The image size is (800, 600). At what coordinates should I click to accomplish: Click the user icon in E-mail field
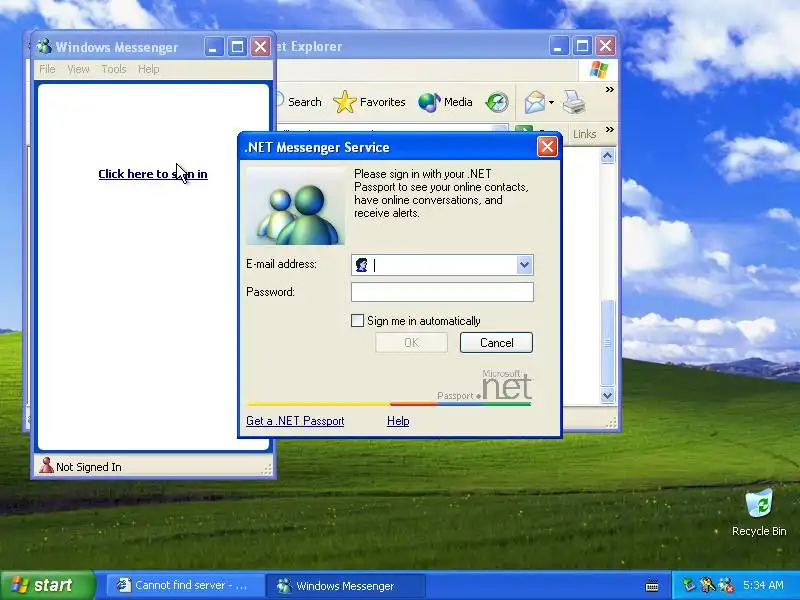click(362, 265)
